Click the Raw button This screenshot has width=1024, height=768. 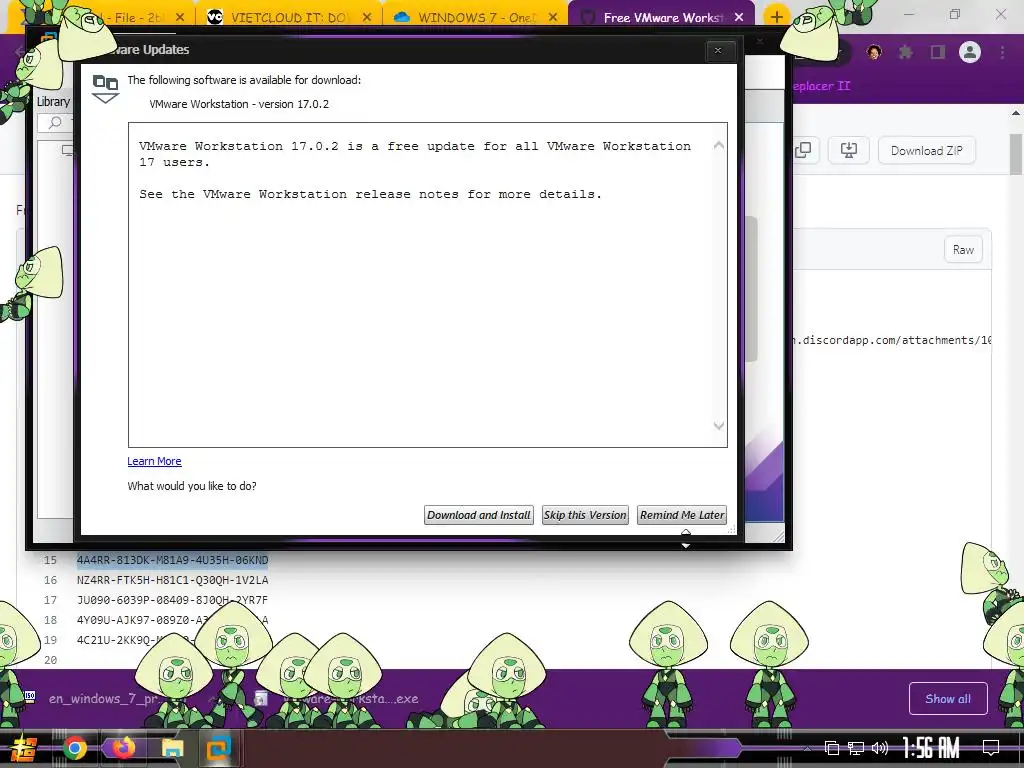(x=963, y=249)
